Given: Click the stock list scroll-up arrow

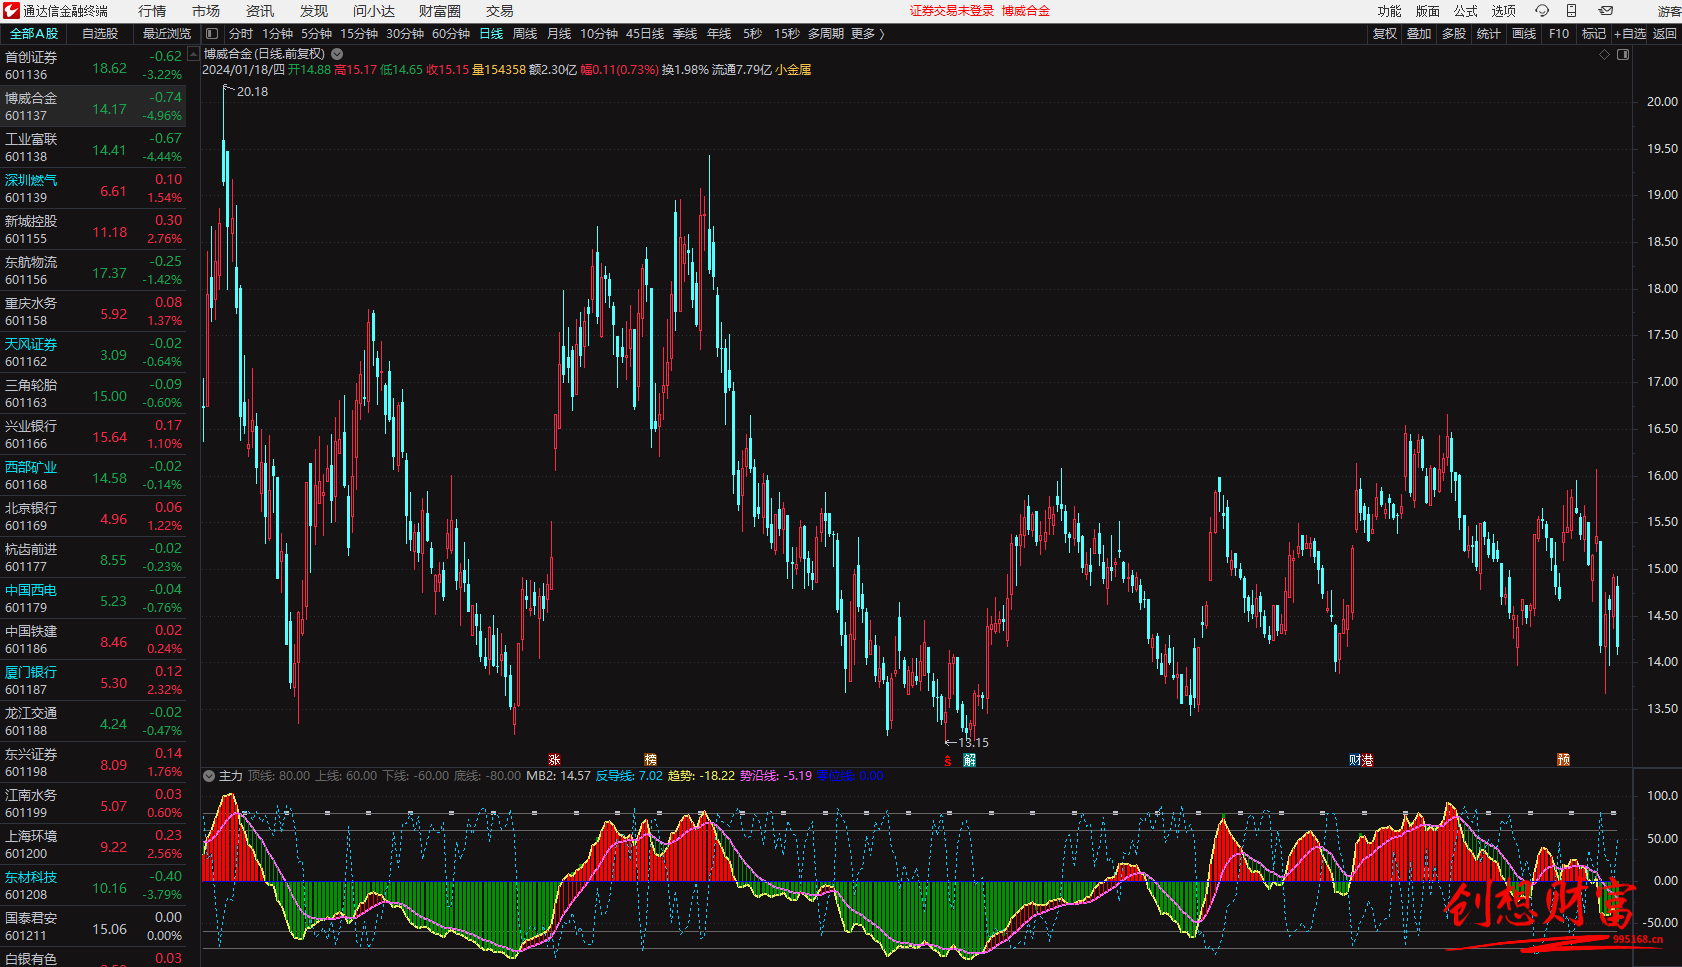Looking at the screenshot, I should (193, 54).
